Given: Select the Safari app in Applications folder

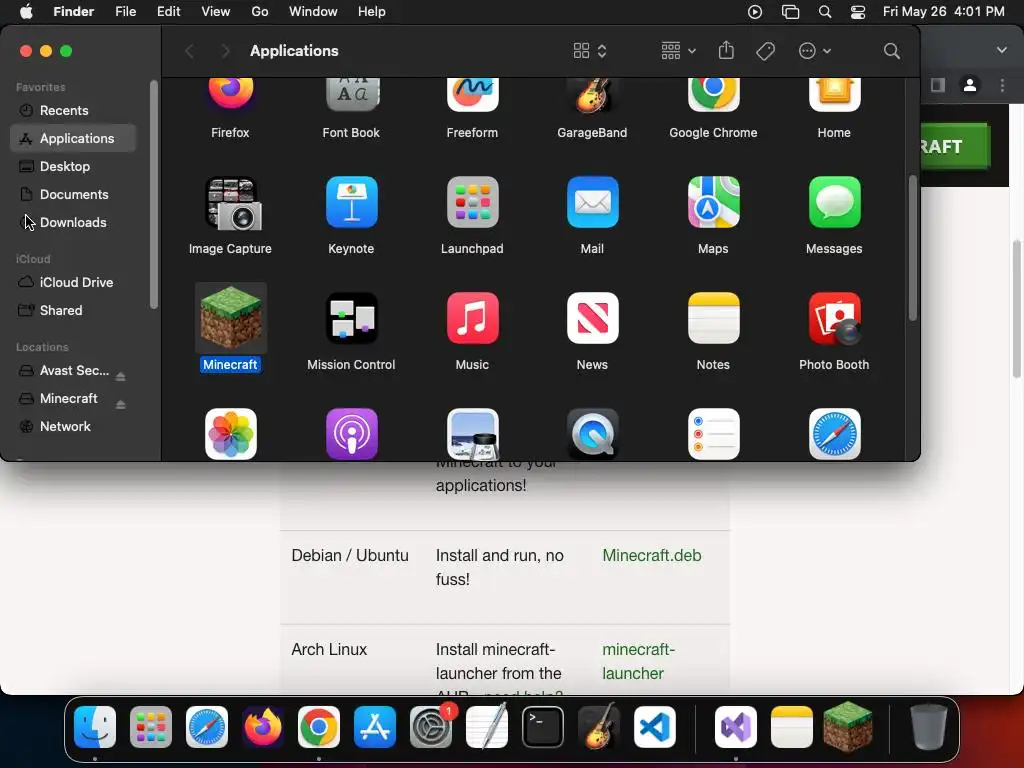Looking at the screenshot, I should point(834,434).
